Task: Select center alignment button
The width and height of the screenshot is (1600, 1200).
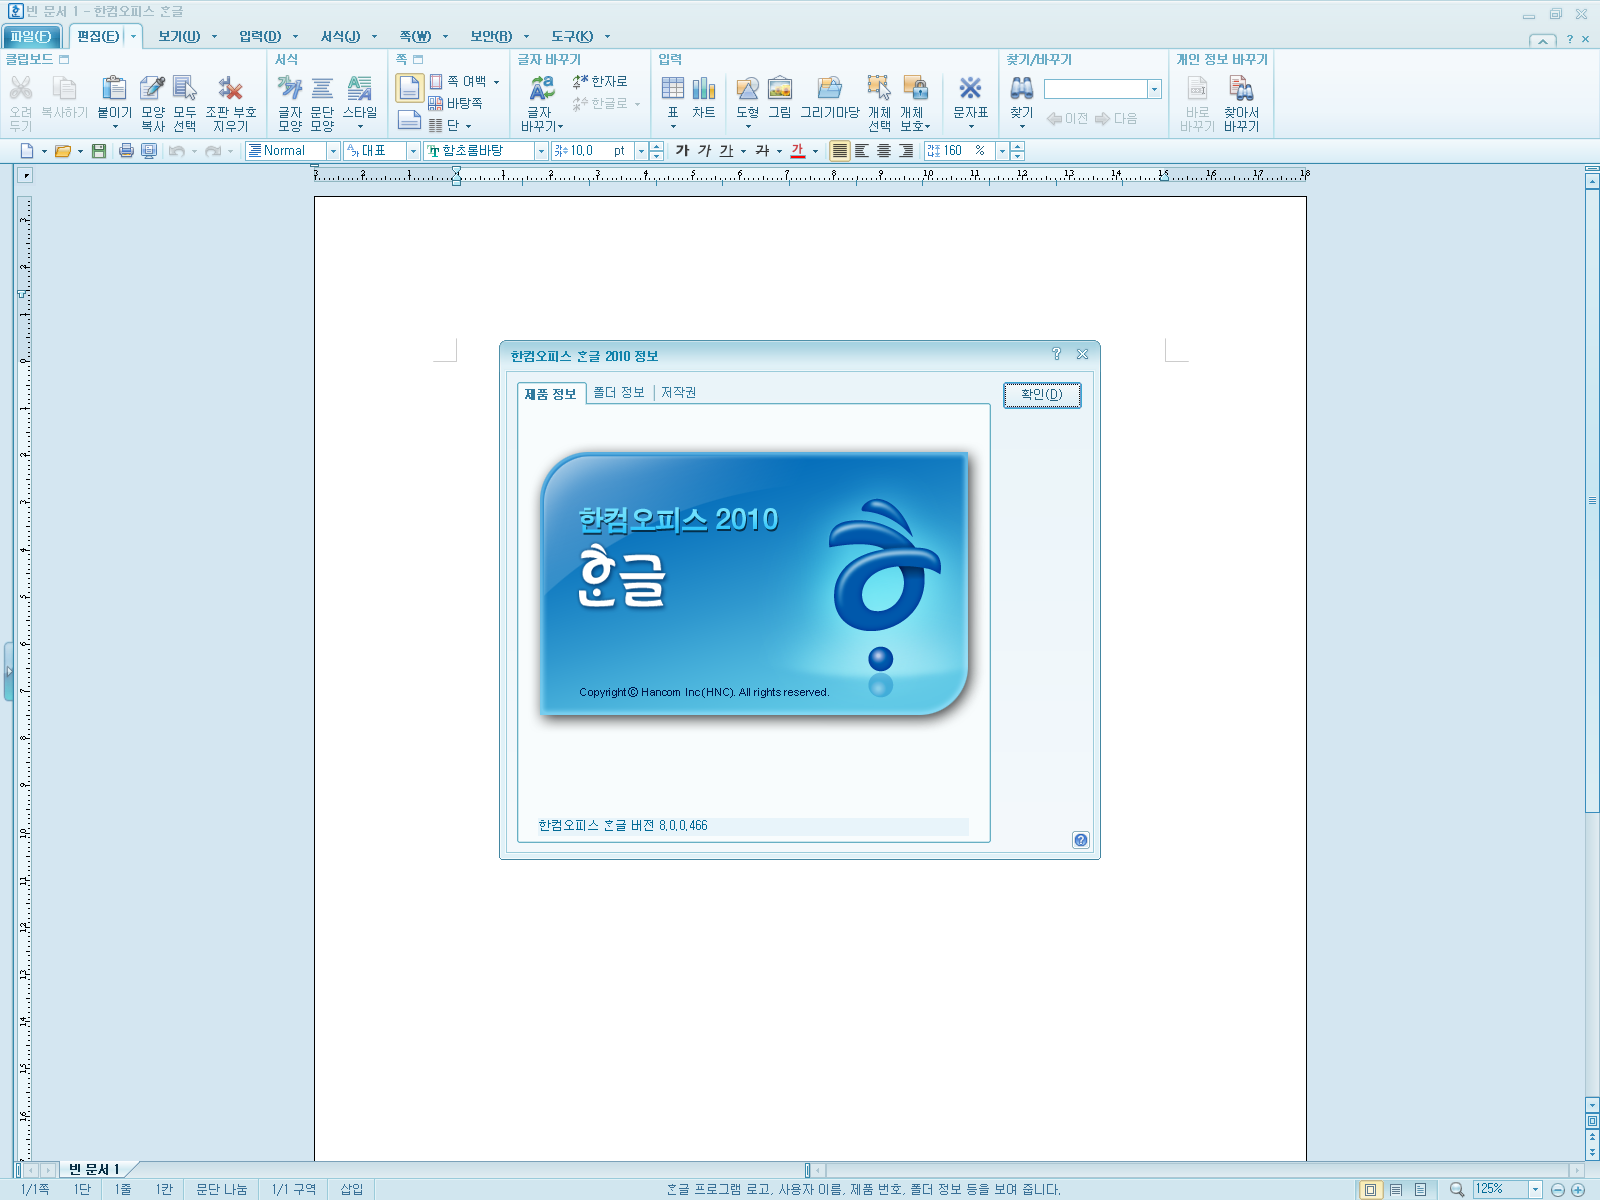Action: 884,151
